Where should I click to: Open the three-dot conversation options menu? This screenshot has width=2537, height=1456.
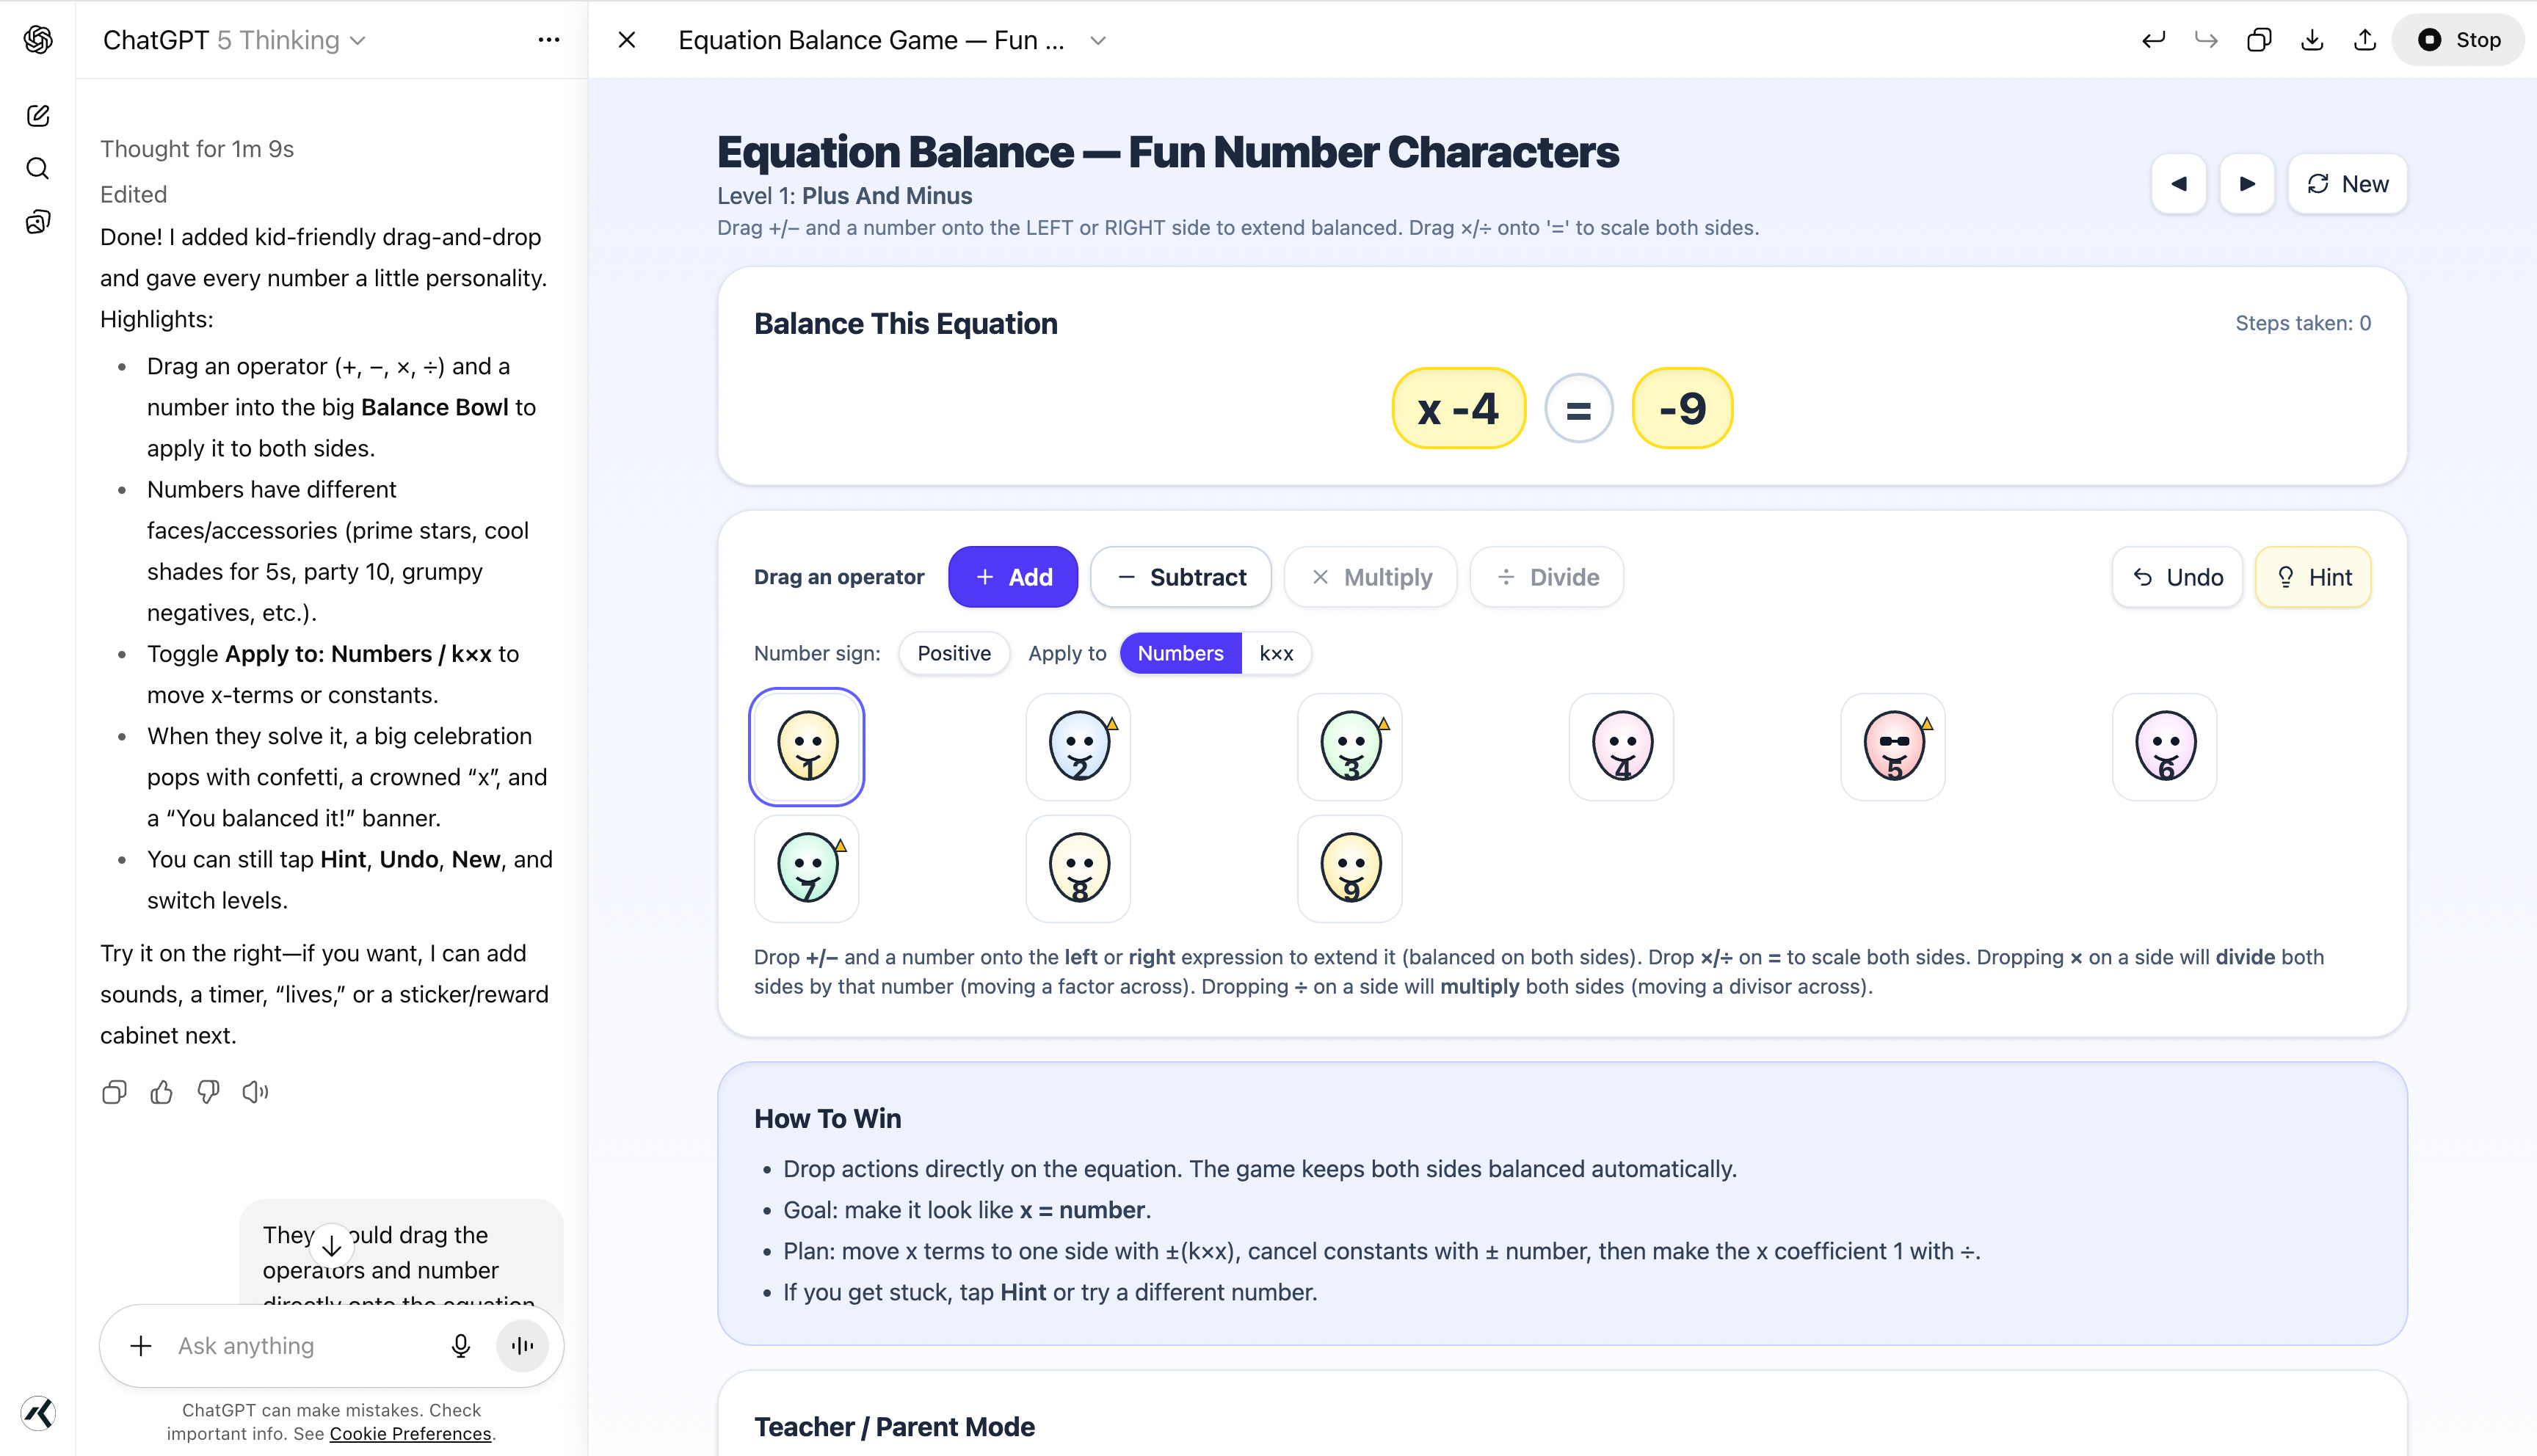pos(548,40)
